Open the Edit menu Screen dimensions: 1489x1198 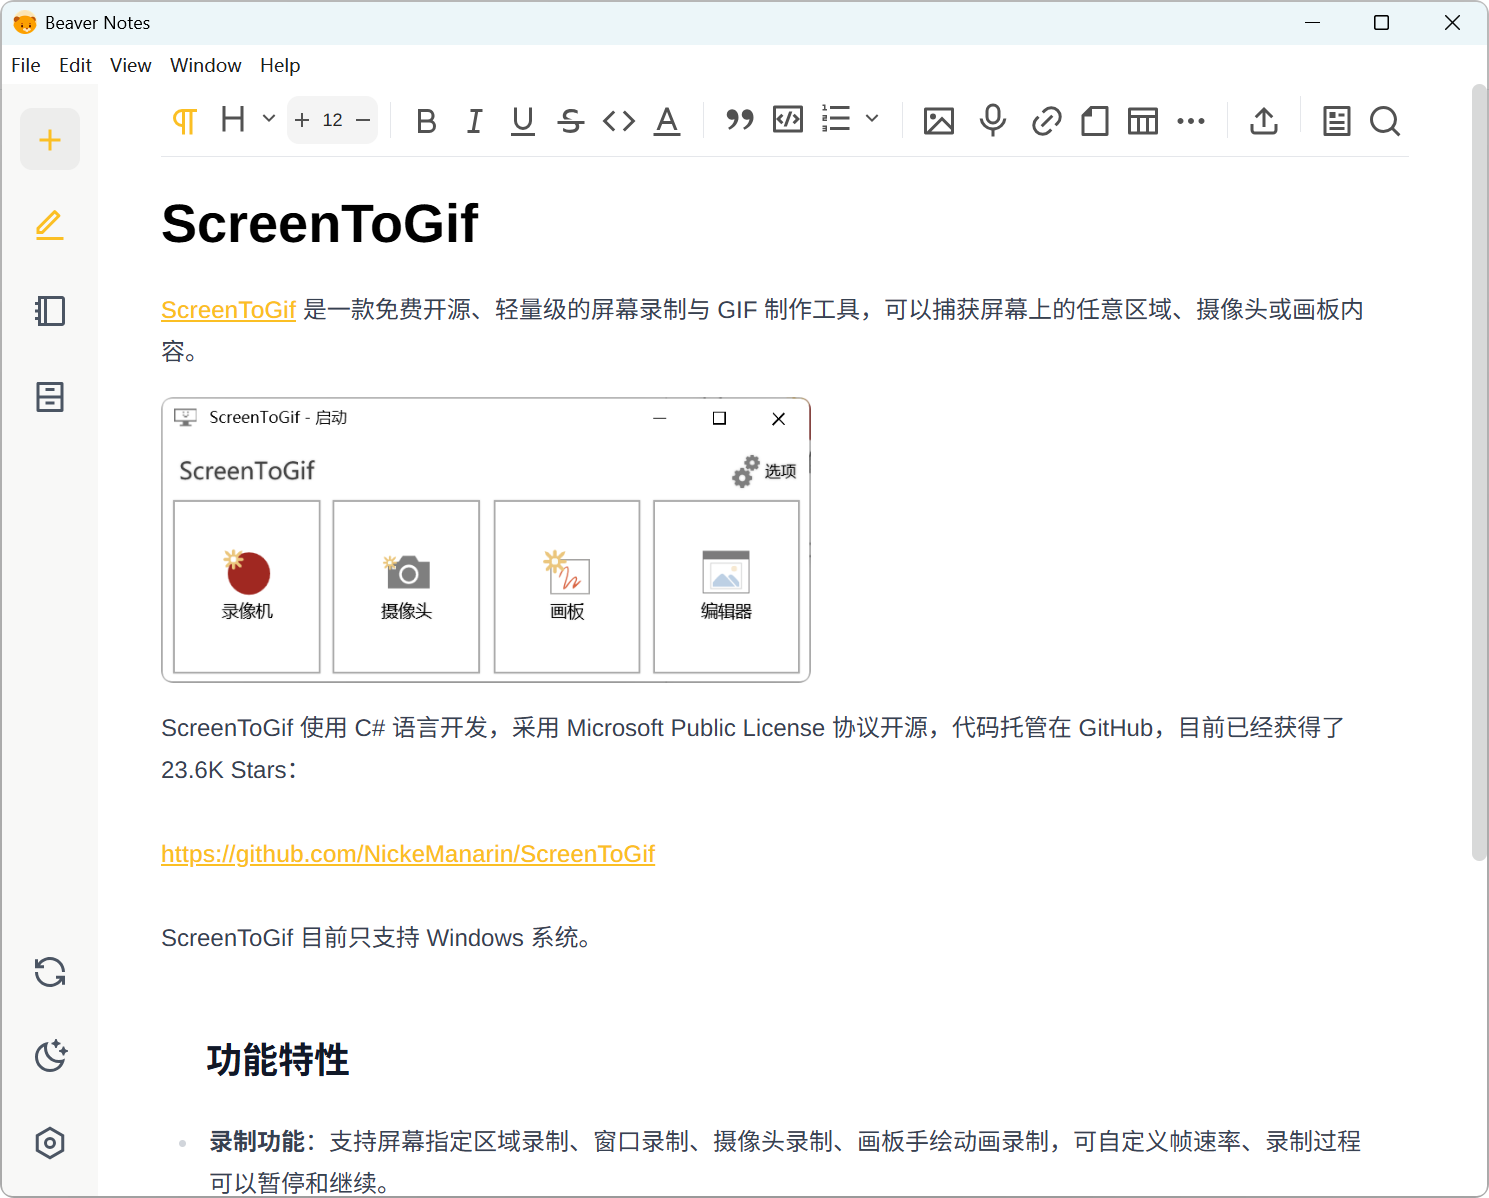(x=75, y=65)
